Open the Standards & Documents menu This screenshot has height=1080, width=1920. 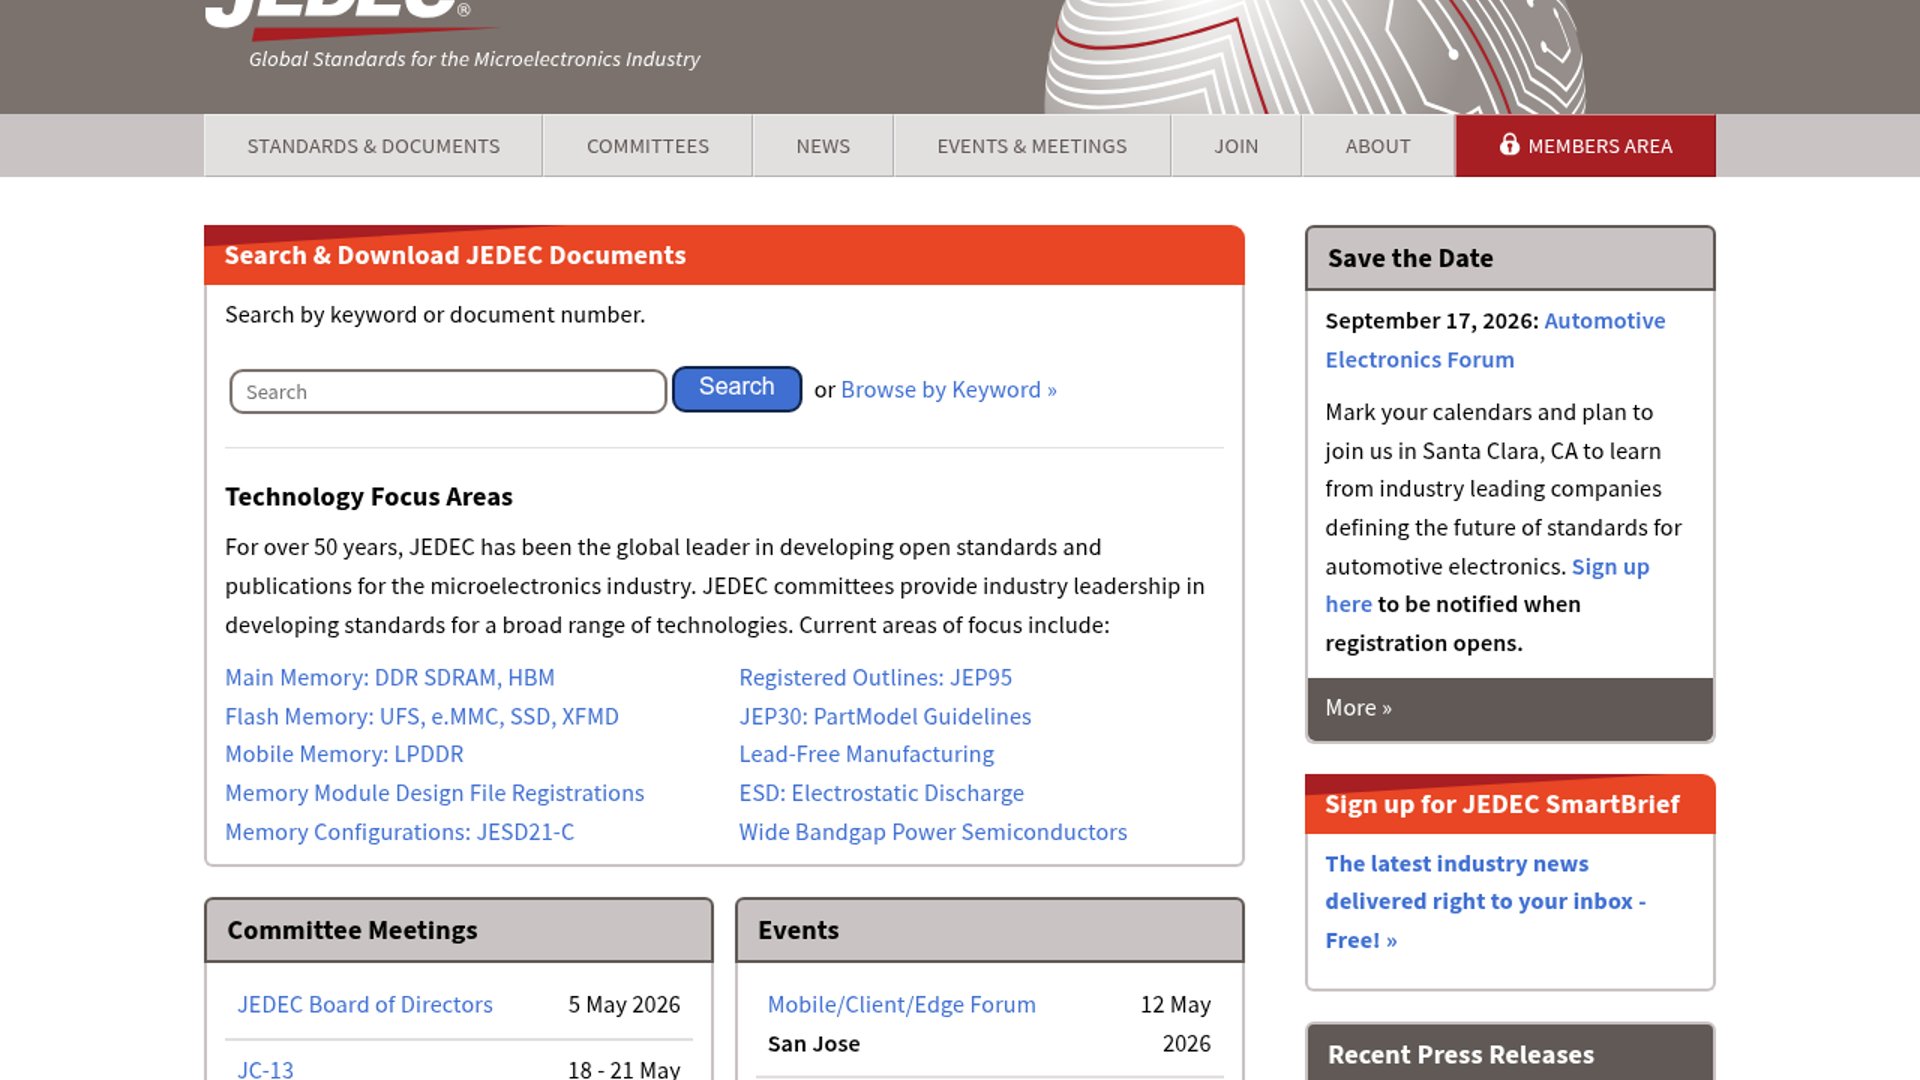click(373, 146)
